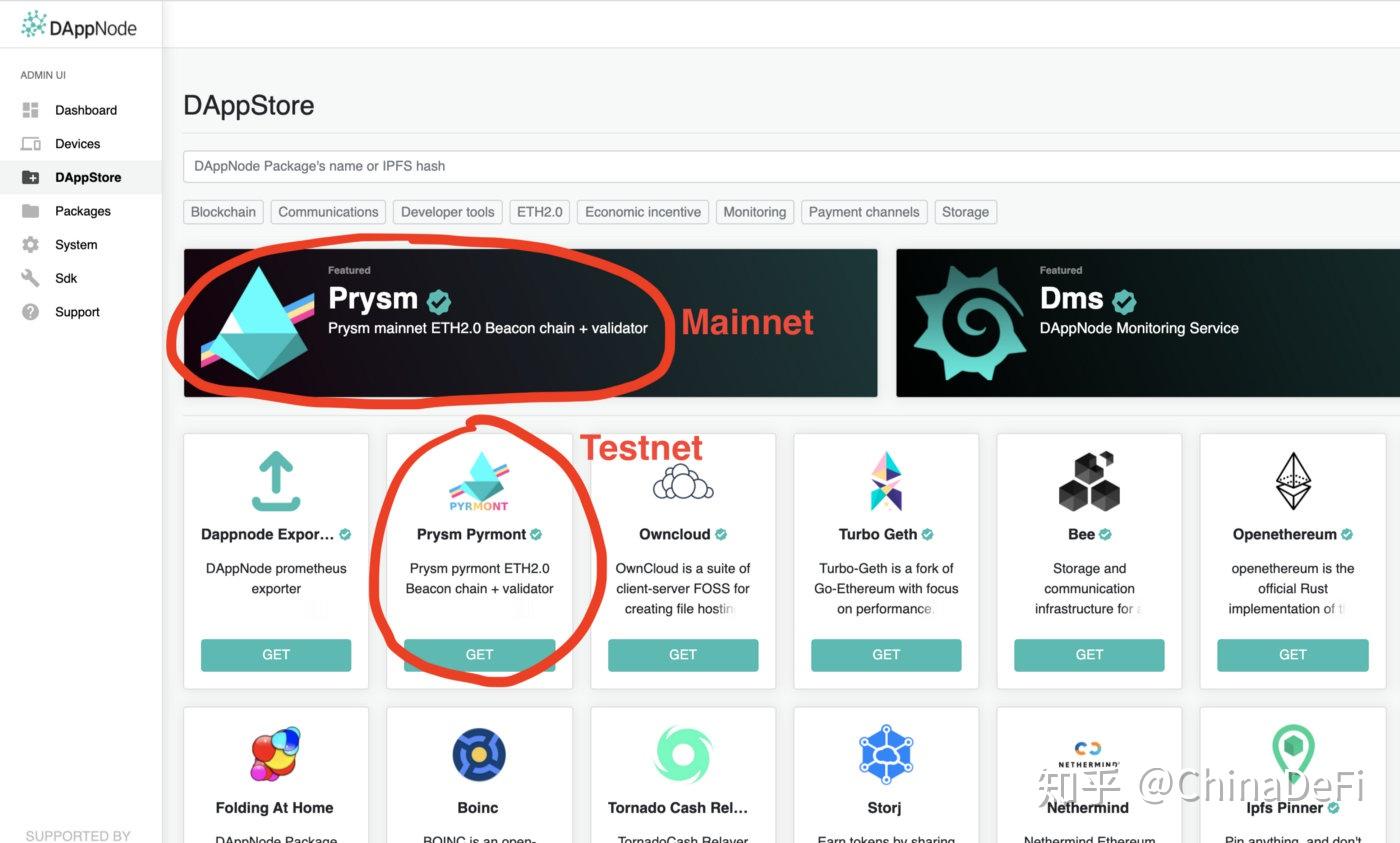Viewport: 1400px width, 843px height.
Task: Click the DAppNode logo in header
Action: coord(78,26)
